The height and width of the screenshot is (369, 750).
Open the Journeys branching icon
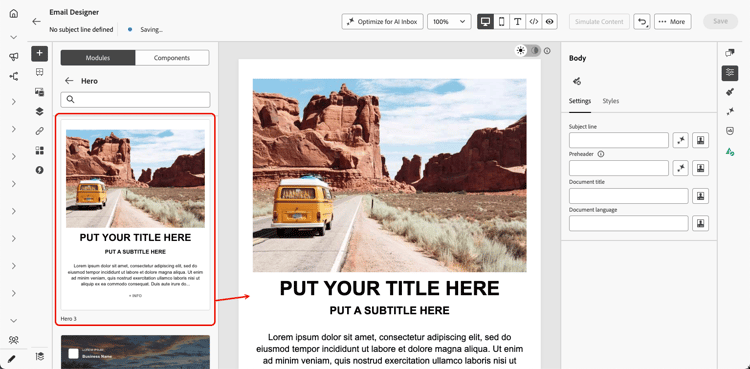click(x=14, y=76)
